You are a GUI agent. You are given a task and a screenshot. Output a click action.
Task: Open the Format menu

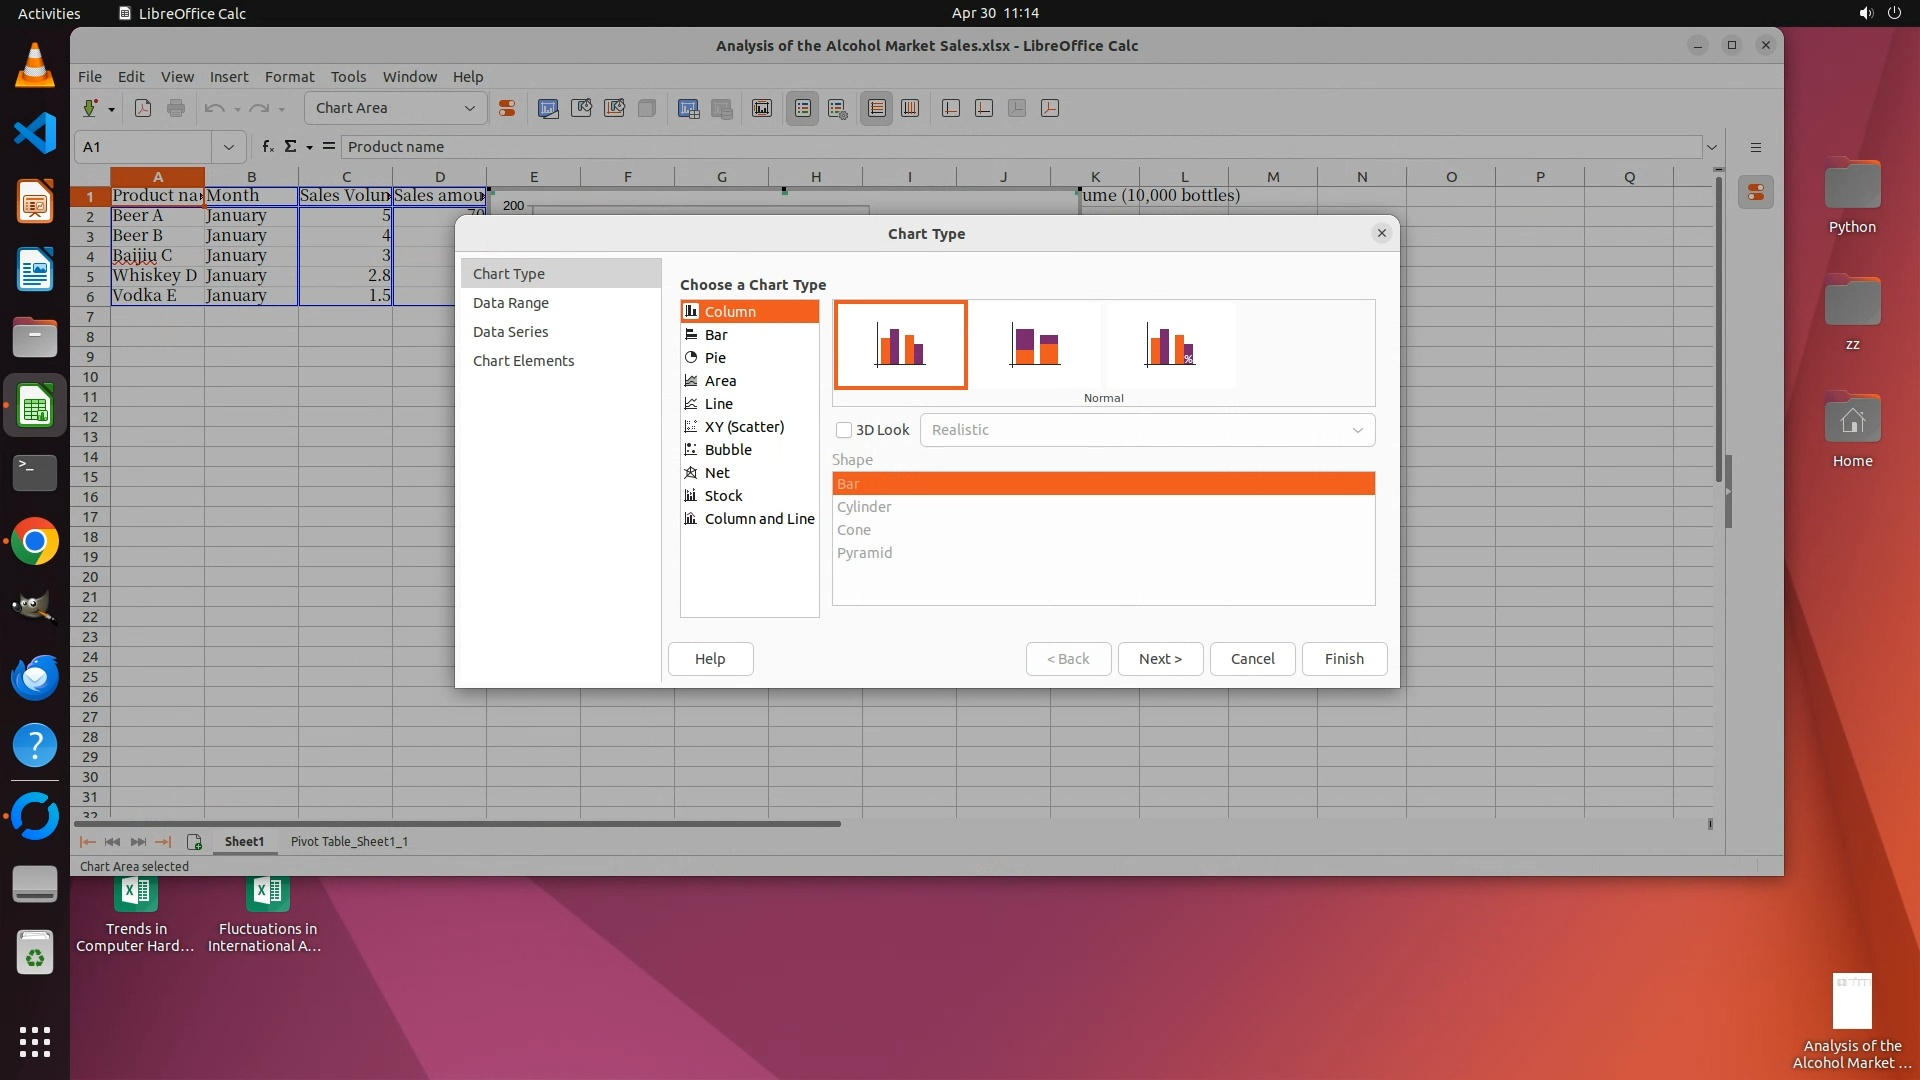click(x=289, y=77)
